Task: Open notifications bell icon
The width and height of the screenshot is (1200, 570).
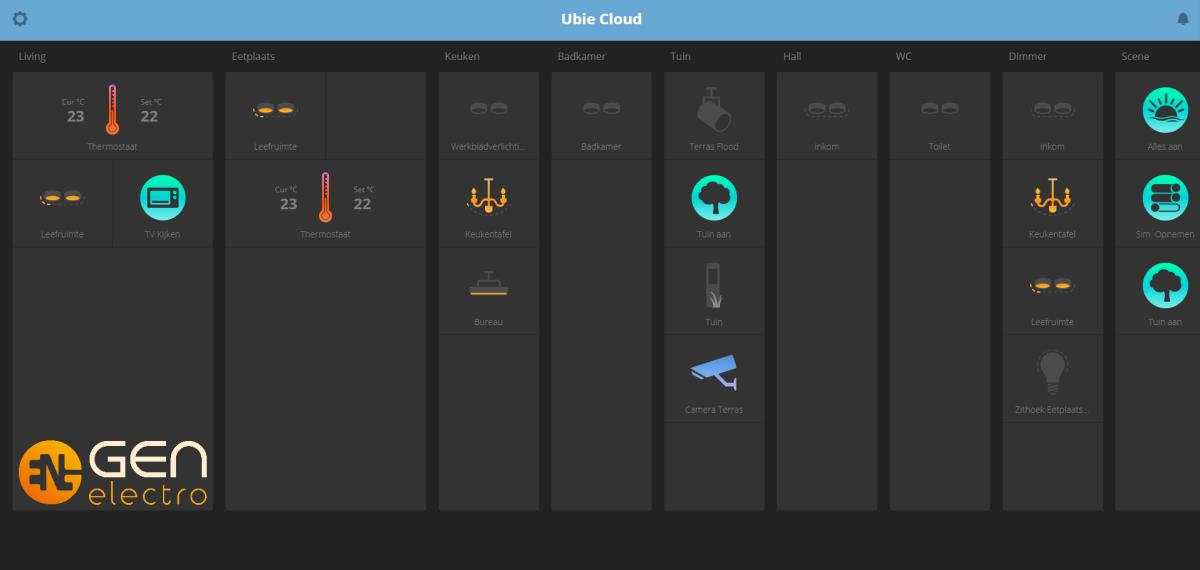Action: coord(1183,19)
